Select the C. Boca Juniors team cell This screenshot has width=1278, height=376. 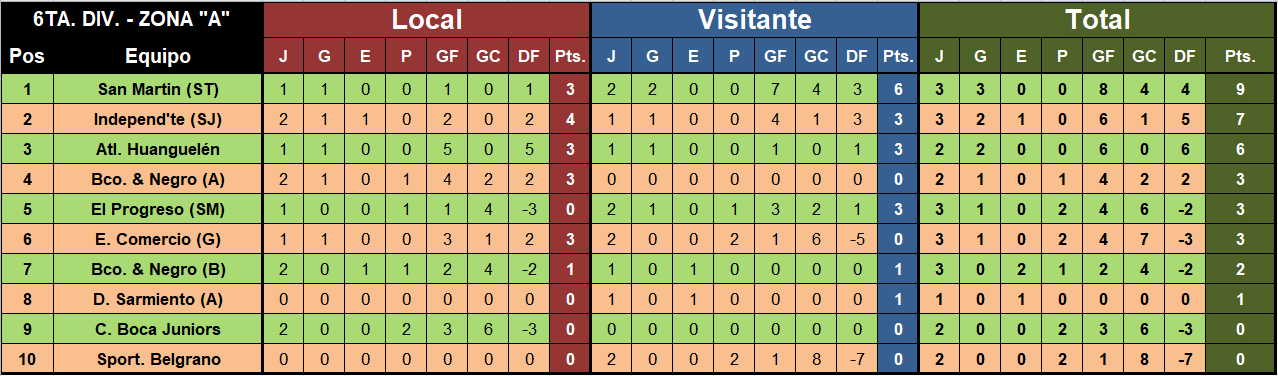point(158,329)
